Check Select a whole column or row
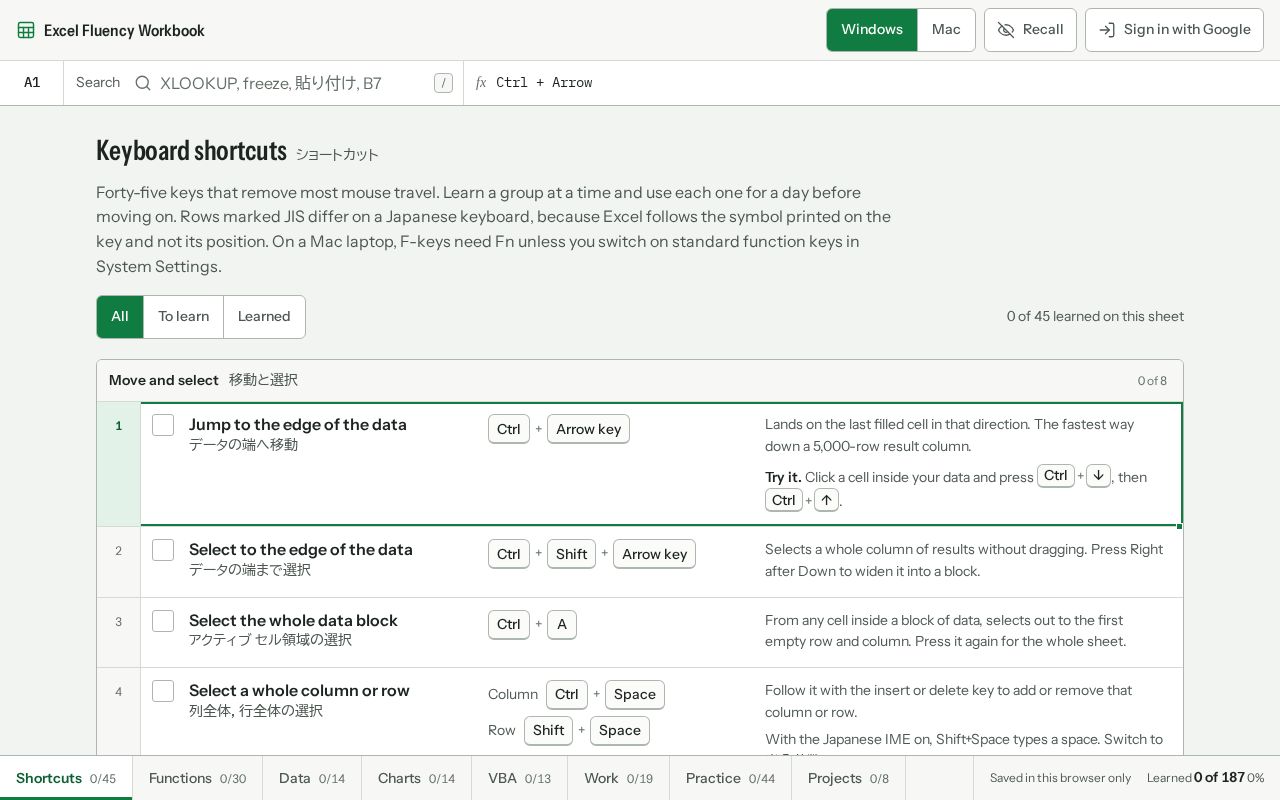The width and height of the screenshot is (1280, 800). click(x=163, y=691)
